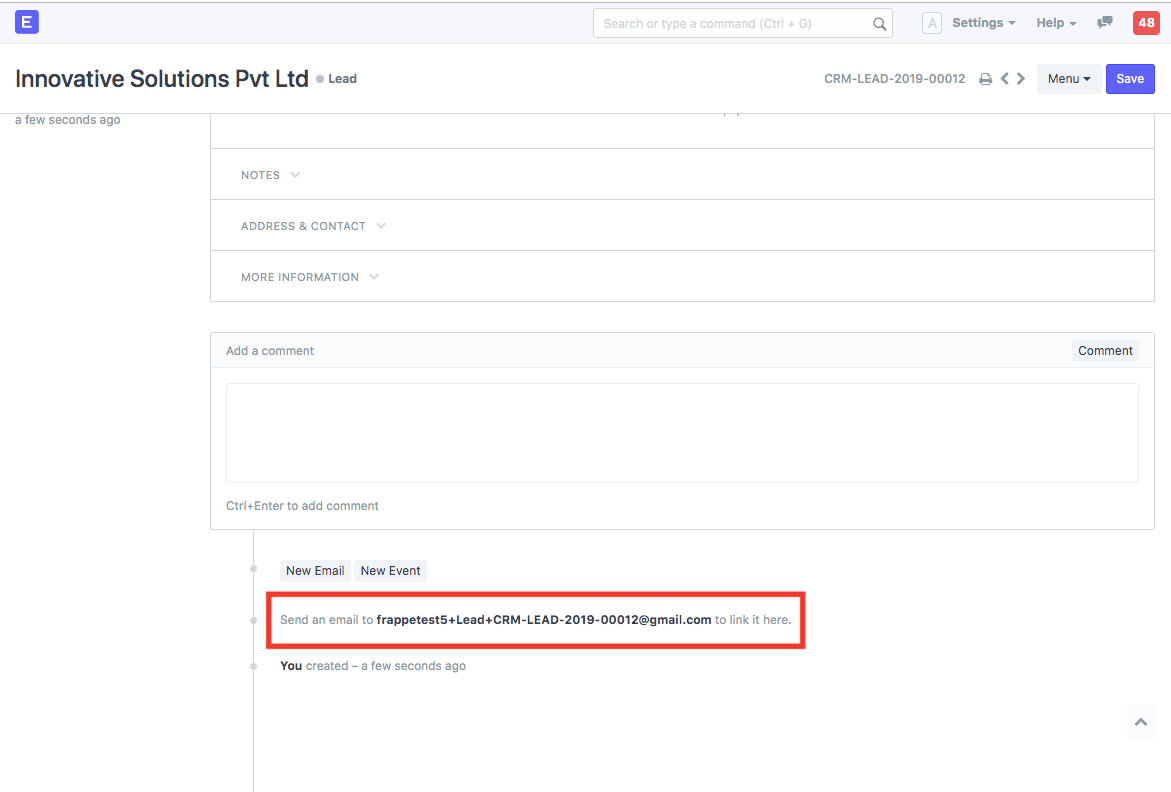1171x792 pixels.
Task: Open the Help dropdown menu
Action: click(x=1056, y=23)
